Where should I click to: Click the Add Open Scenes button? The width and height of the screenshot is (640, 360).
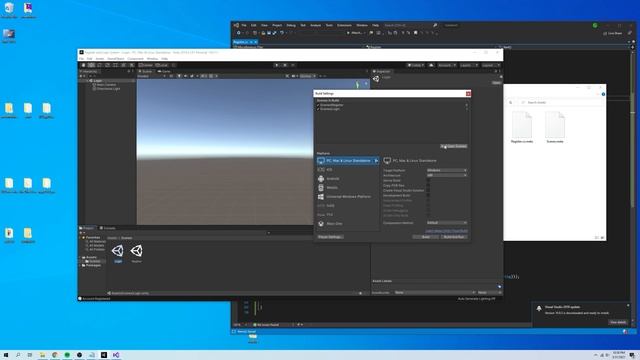(x=454, y=147)
